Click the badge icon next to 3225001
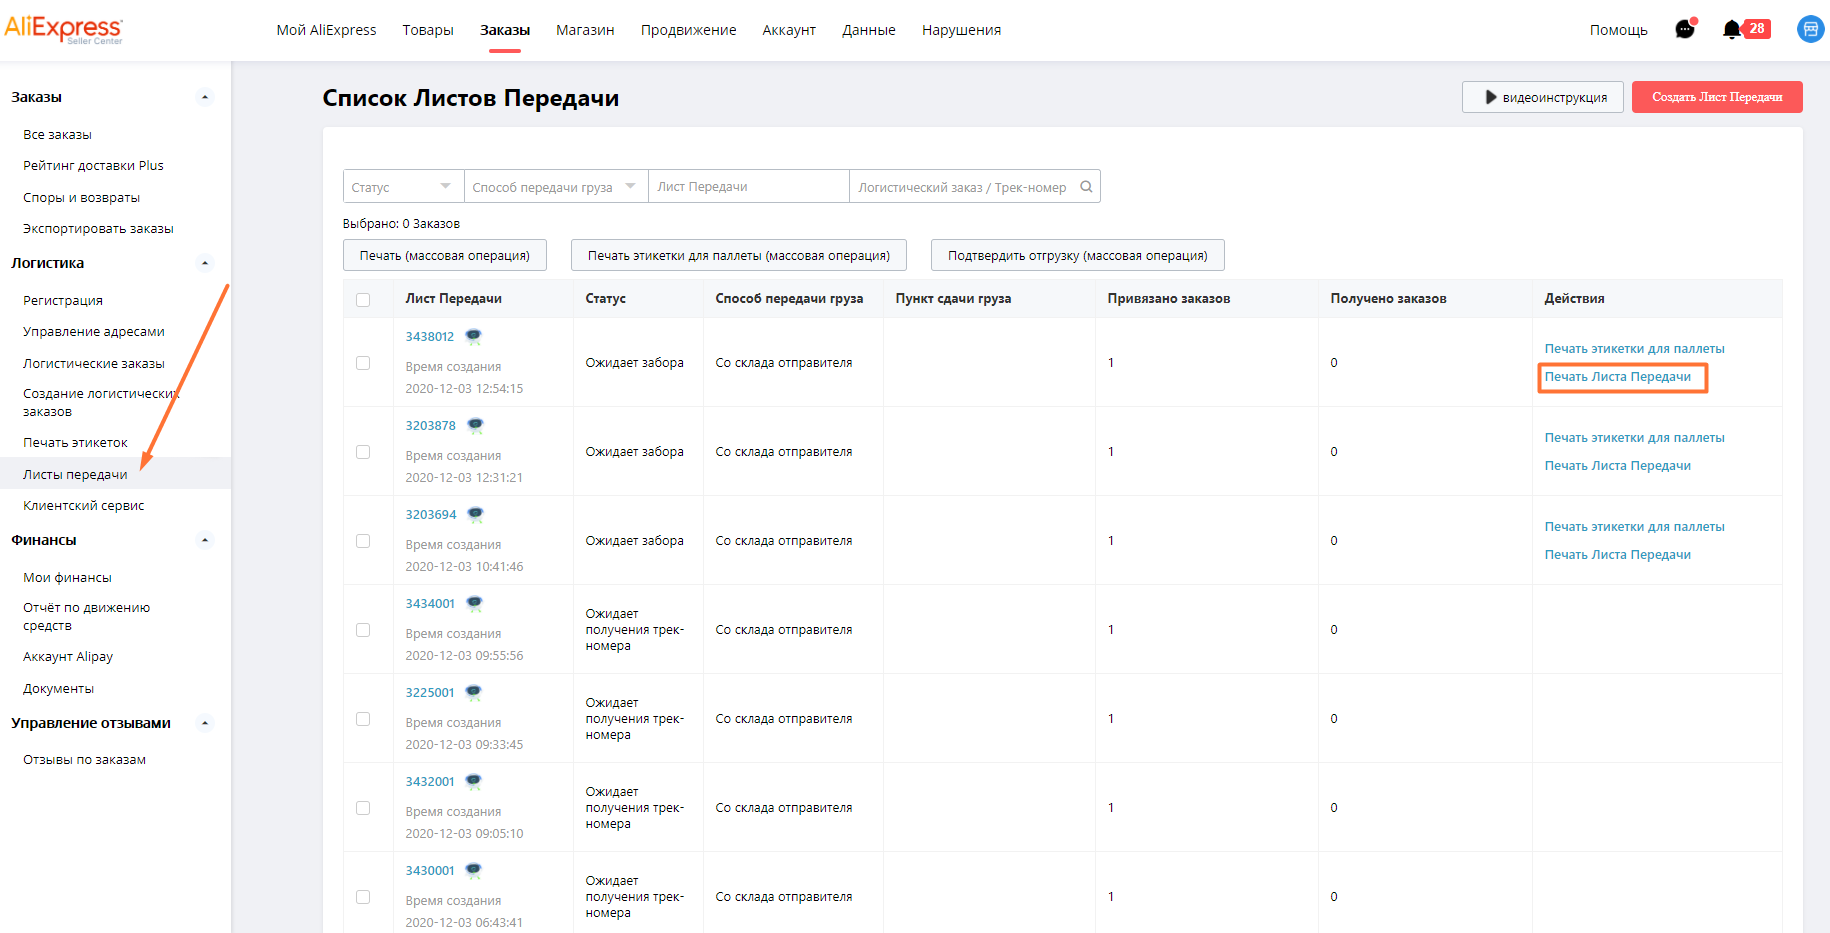Screen dimensions: 1830x933 click(x=474, y=692)
